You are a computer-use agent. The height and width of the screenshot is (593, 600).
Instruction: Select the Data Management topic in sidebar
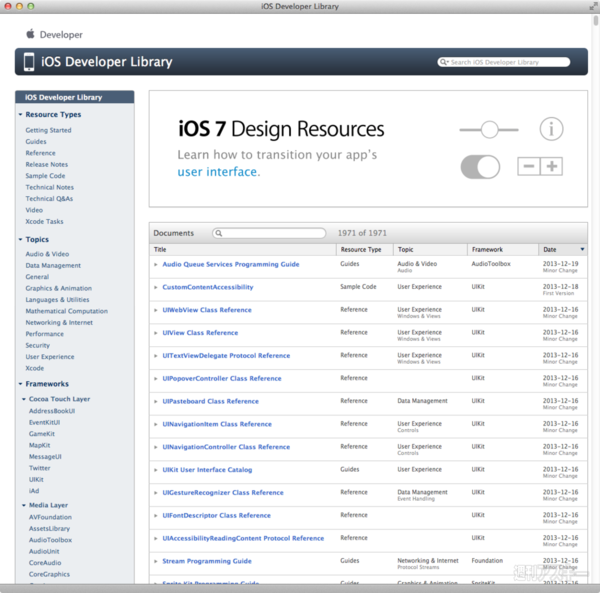click(x=53, y=266)
